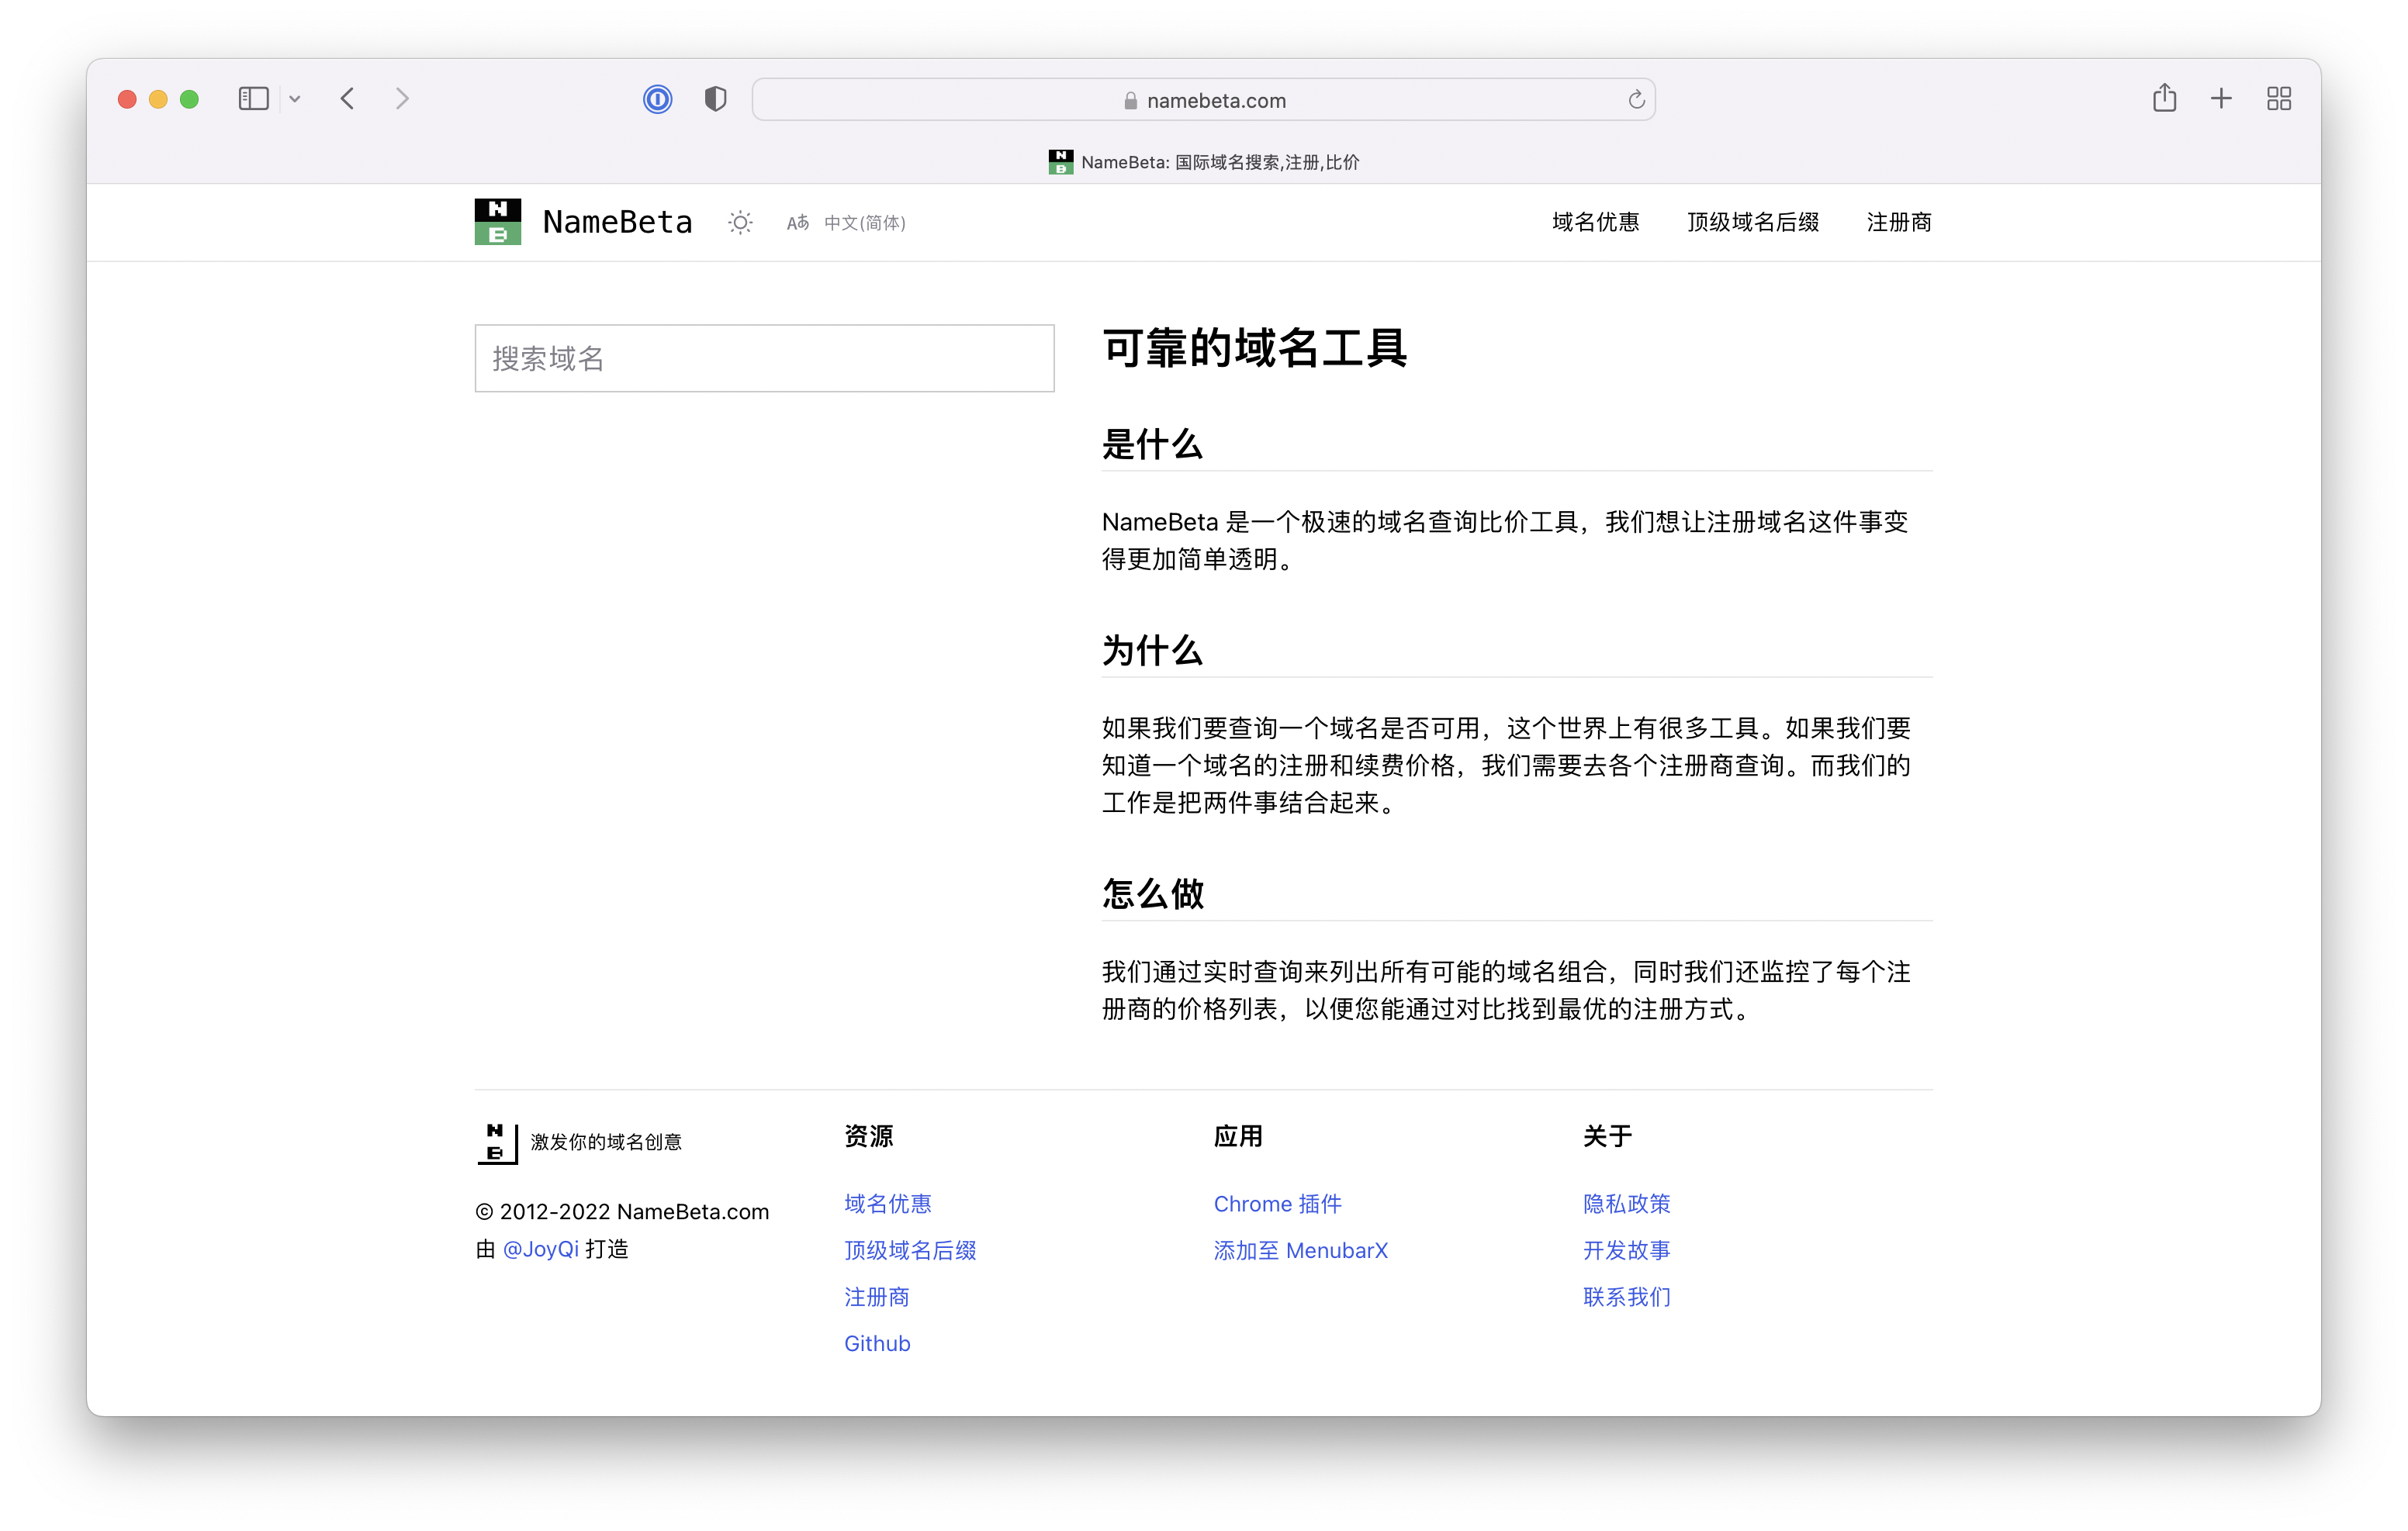Click the footer 关于 column heading
Screen dimensions: 2408x1531
1608,1136
